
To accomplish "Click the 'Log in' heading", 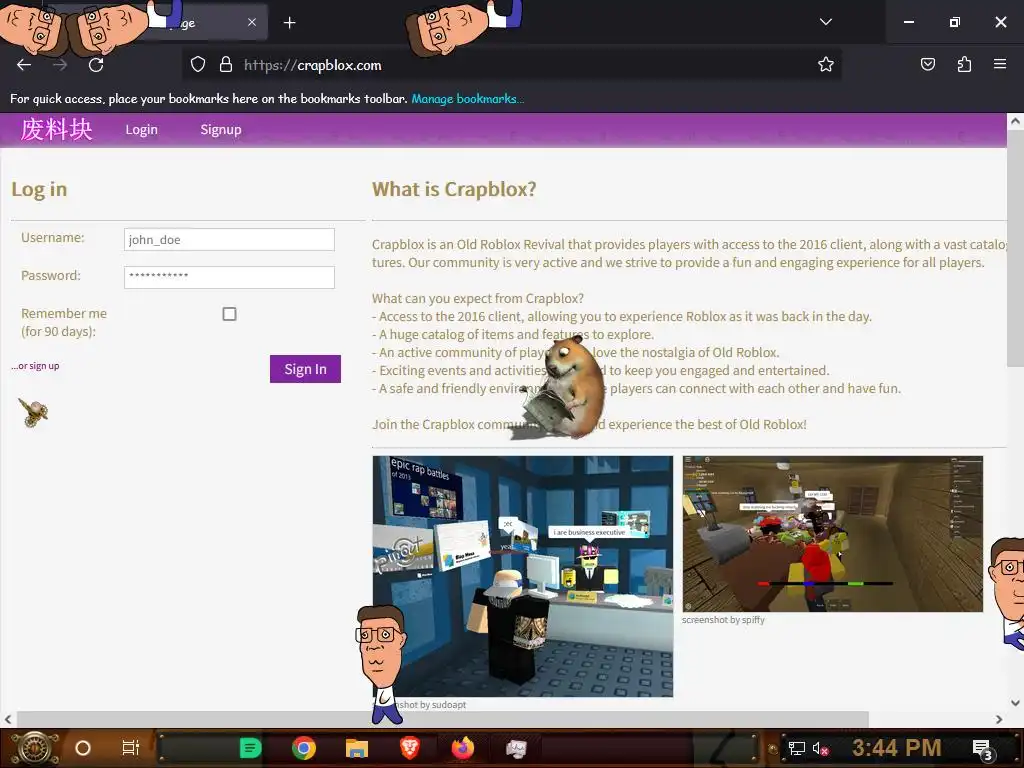I will point(39,189).
